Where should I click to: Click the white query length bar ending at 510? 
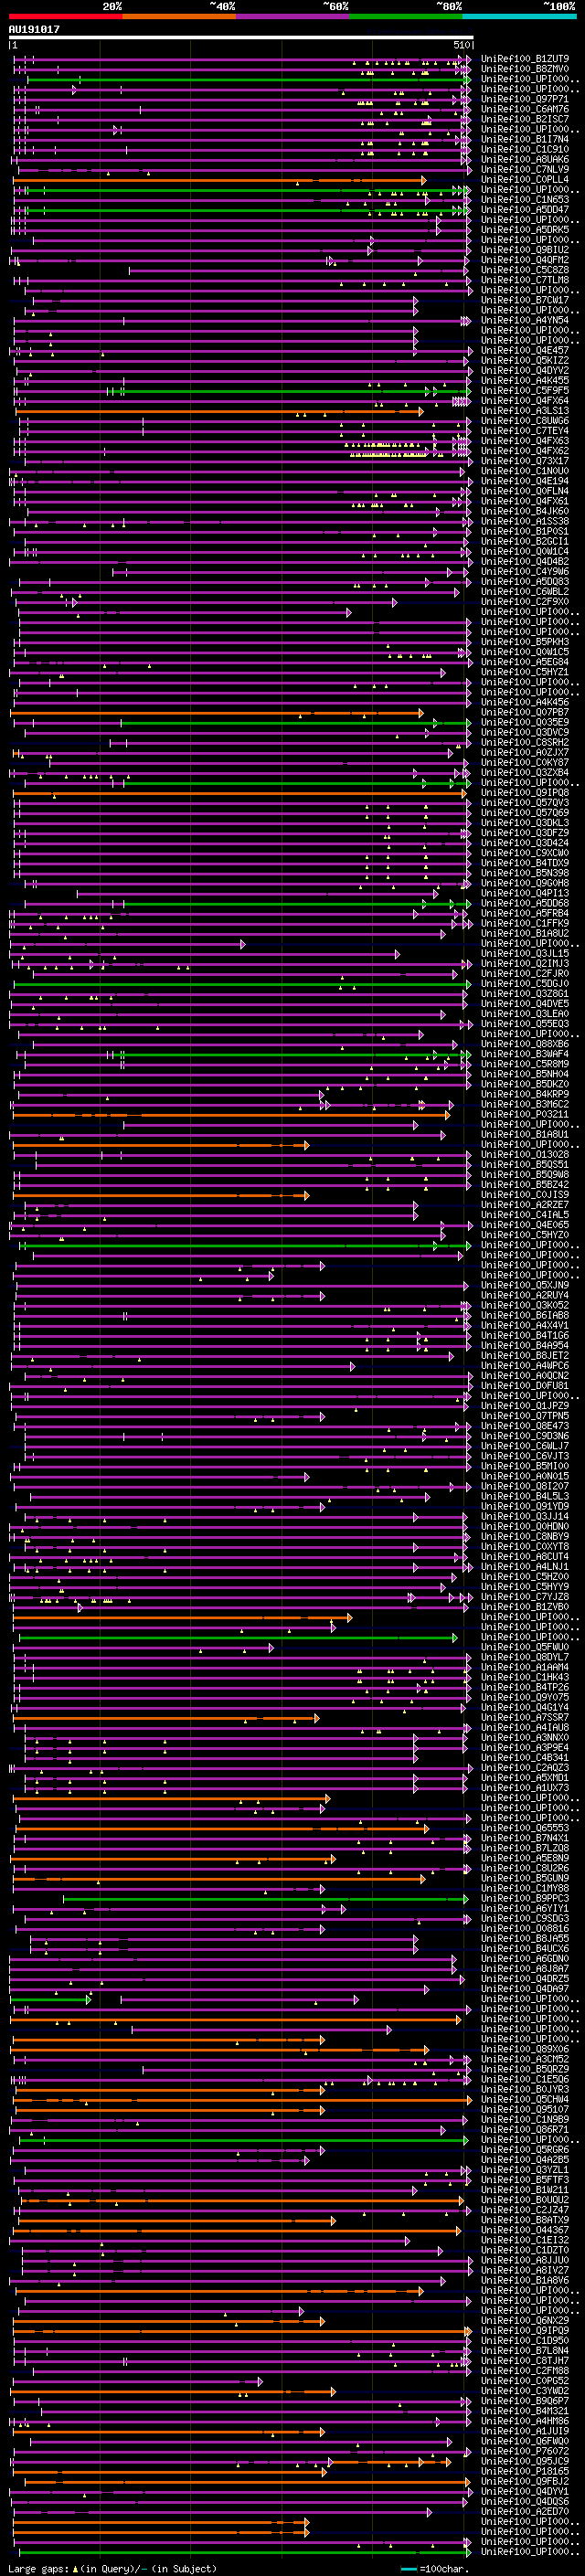(241, 38)
